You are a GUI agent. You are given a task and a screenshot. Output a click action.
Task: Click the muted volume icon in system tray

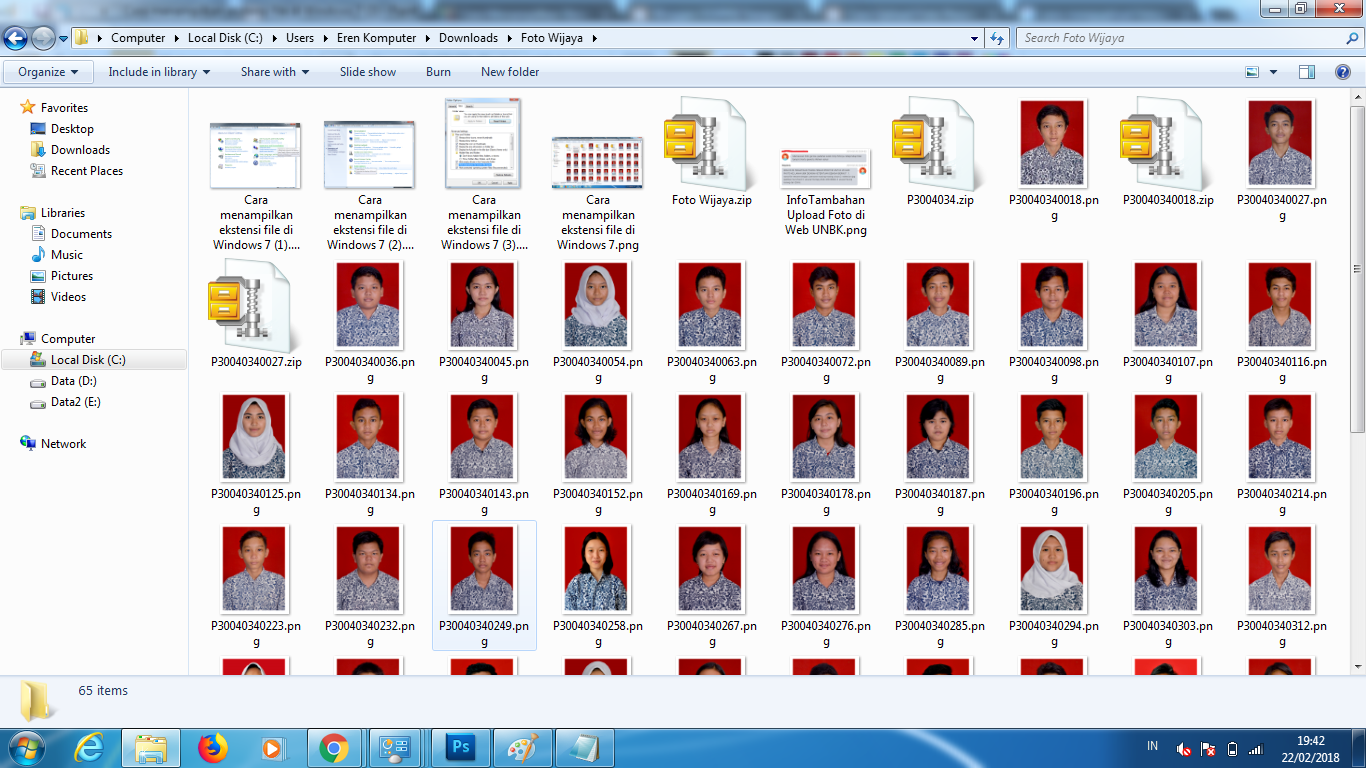coord(1183,750)
